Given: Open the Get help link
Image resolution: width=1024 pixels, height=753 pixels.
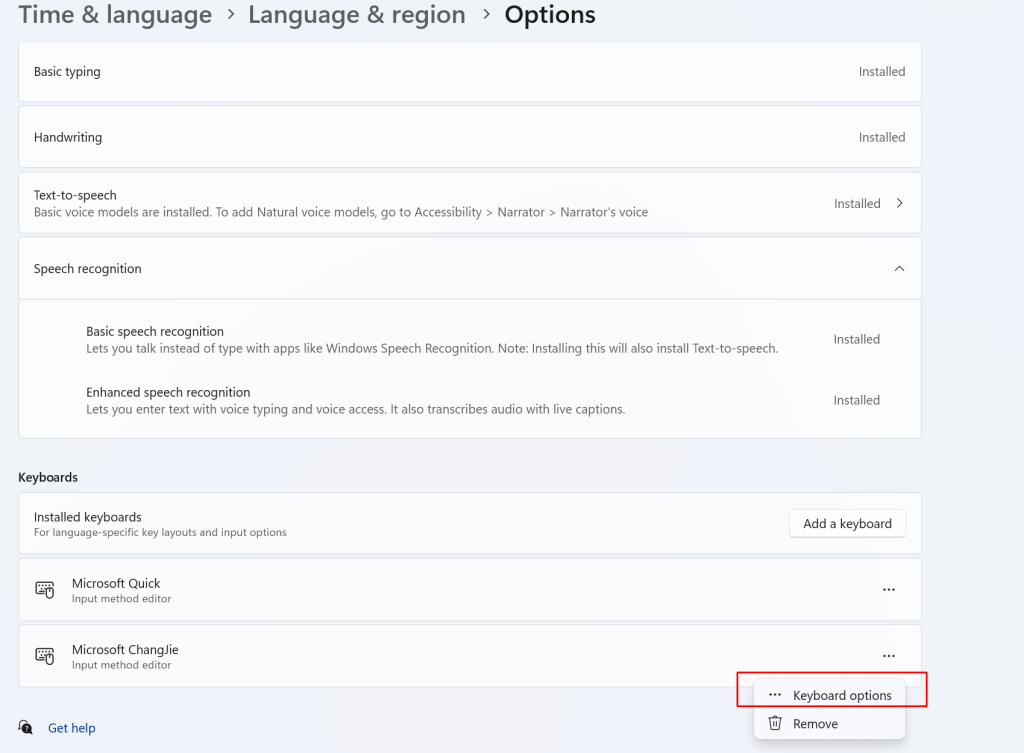Looking at the screenshot, I should (72, 728).
